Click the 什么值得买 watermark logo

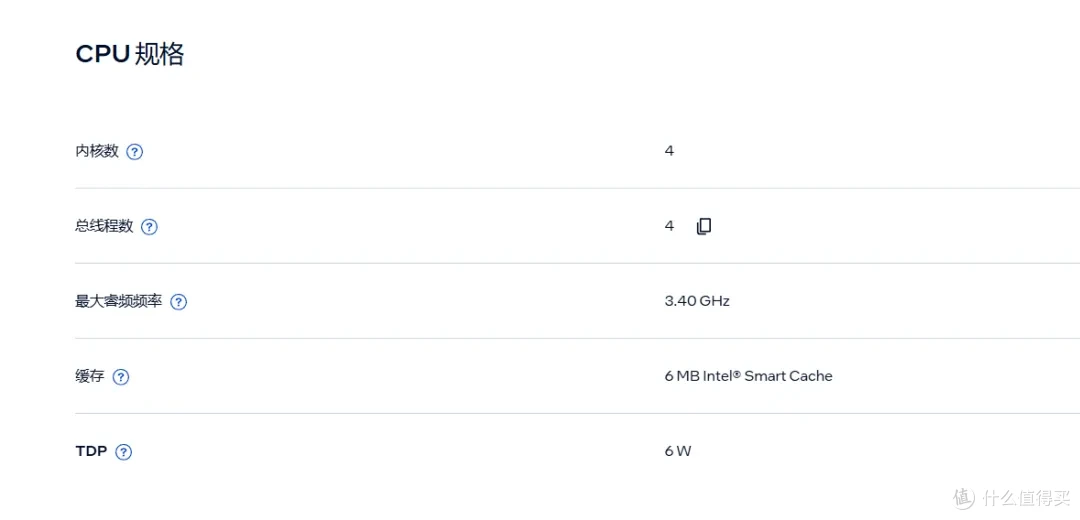click(964, 496)
